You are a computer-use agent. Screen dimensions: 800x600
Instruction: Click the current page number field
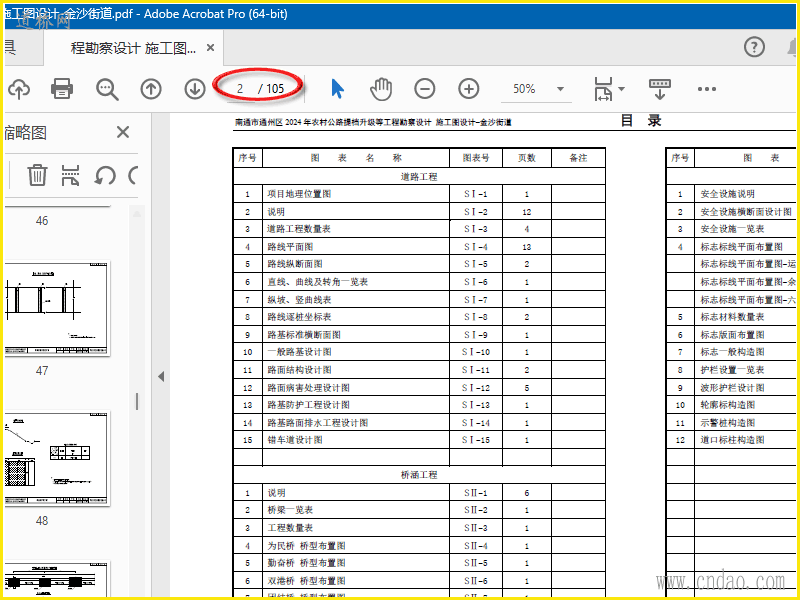coord(240,89)
